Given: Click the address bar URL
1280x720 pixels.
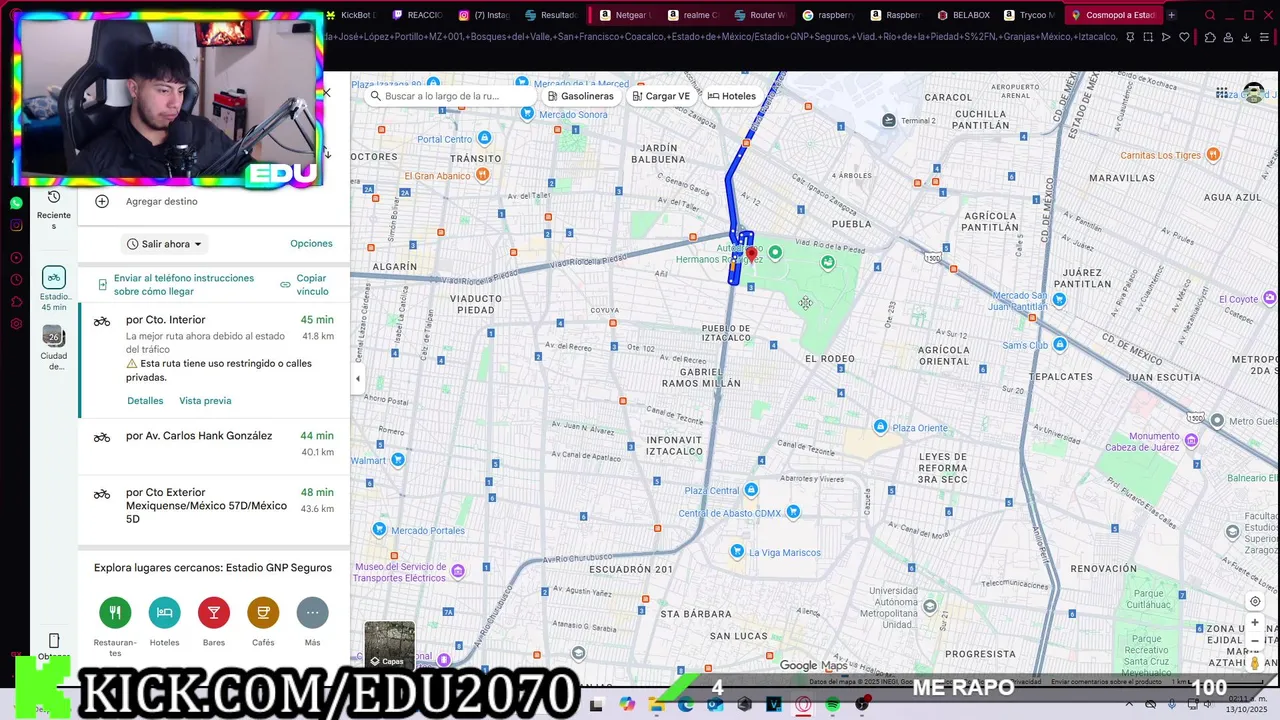Looking at the screenshot, I should [720, 37].
